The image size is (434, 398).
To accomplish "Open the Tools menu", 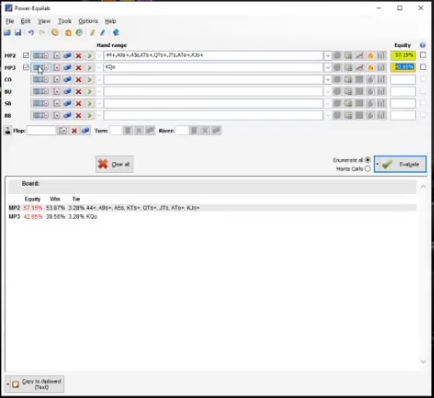I will point(65,21).
